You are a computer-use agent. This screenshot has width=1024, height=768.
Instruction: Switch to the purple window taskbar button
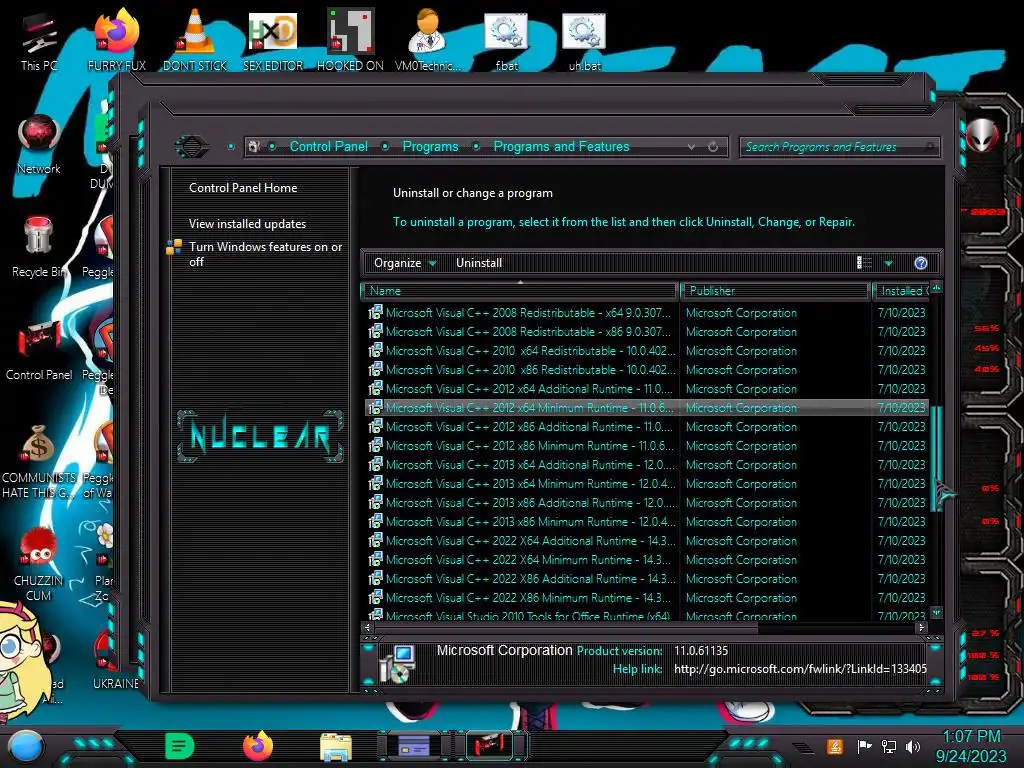pyautogui.click(x=414, y=746)
